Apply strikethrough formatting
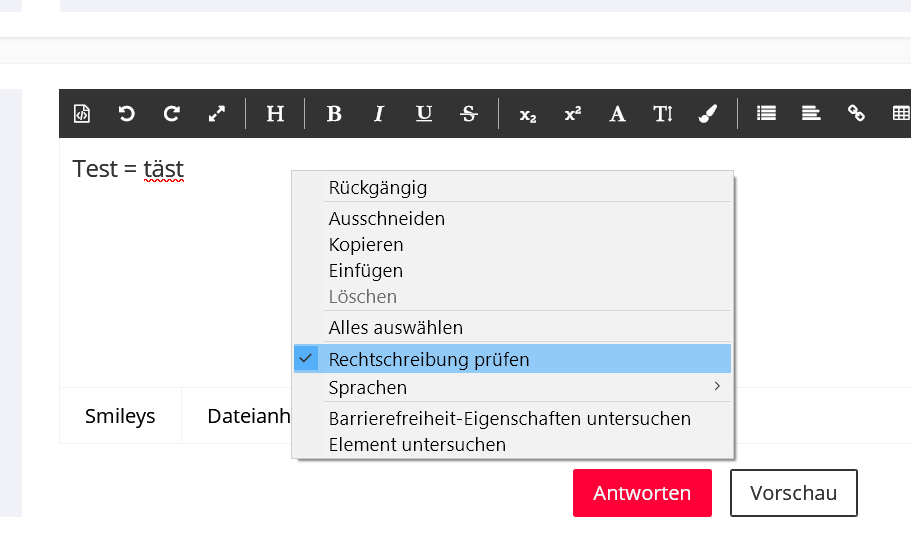The height and width of the screenshot is (541, 911). coord(468,114)
